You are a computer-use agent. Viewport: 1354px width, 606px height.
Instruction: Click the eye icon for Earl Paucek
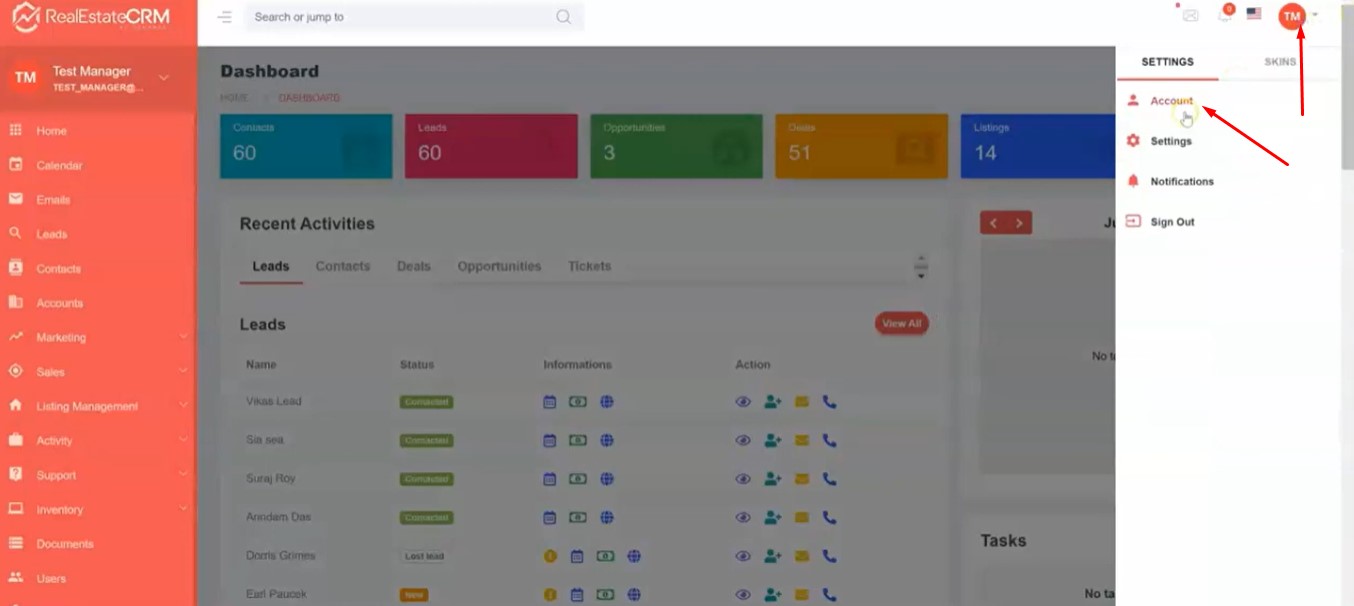[x=743, y=595]
